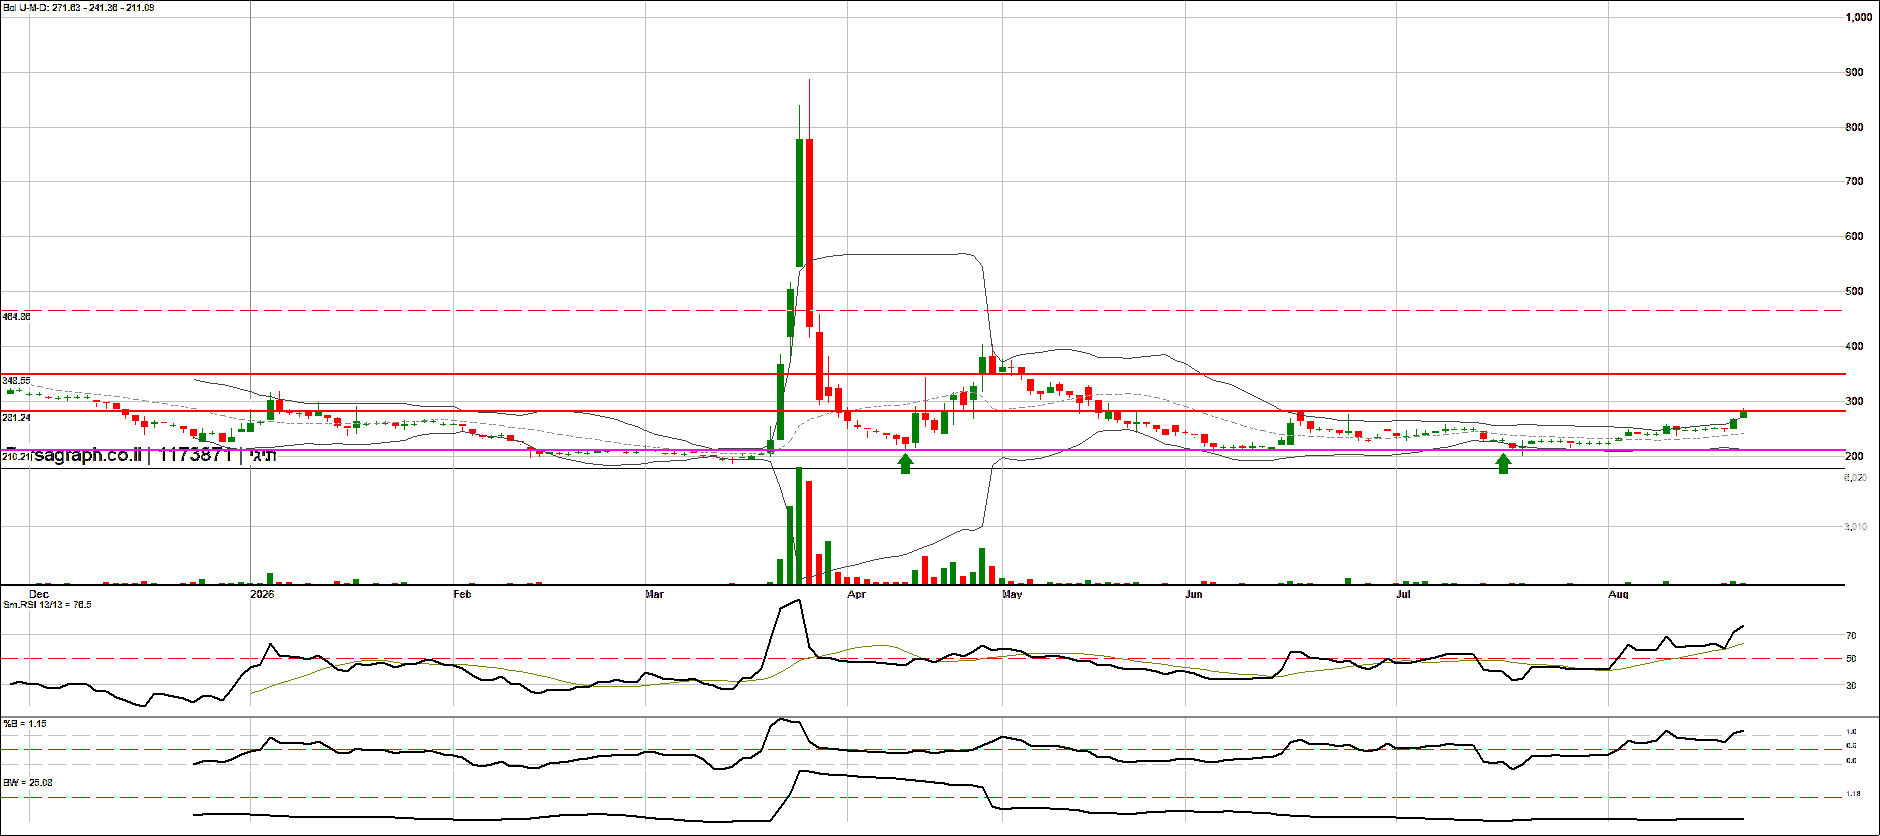Click the 1.18 value on BW axis

pyautogui.click(x=1853, y=794)
